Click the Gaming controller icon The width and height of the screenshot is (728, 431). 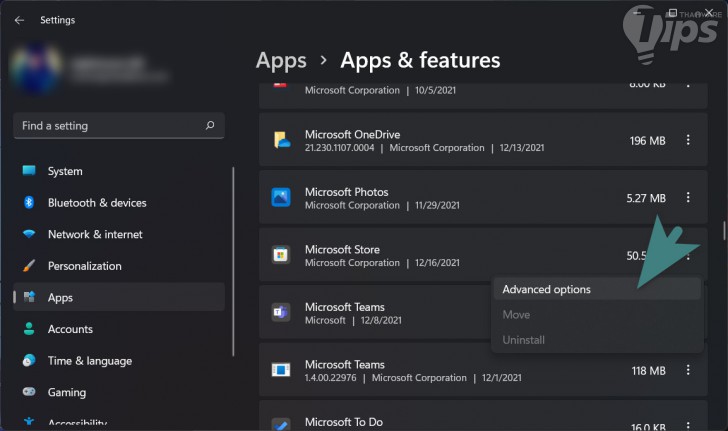pos(29,392)
